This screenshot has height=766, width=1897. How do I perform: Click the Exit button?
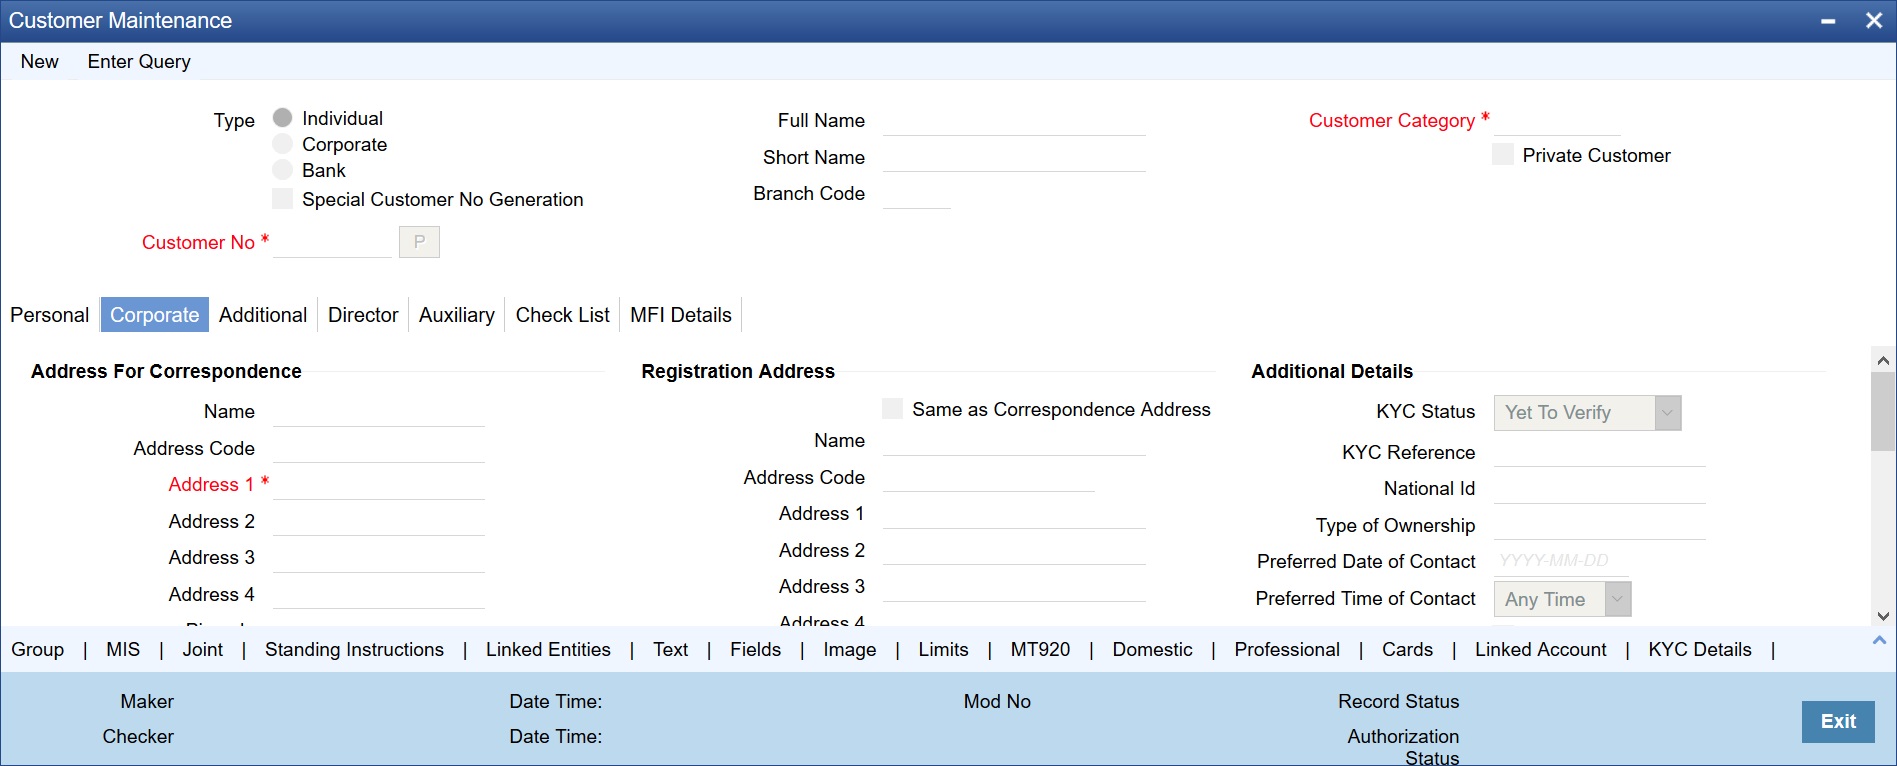pyautogui.click(x=1838, y=721)
